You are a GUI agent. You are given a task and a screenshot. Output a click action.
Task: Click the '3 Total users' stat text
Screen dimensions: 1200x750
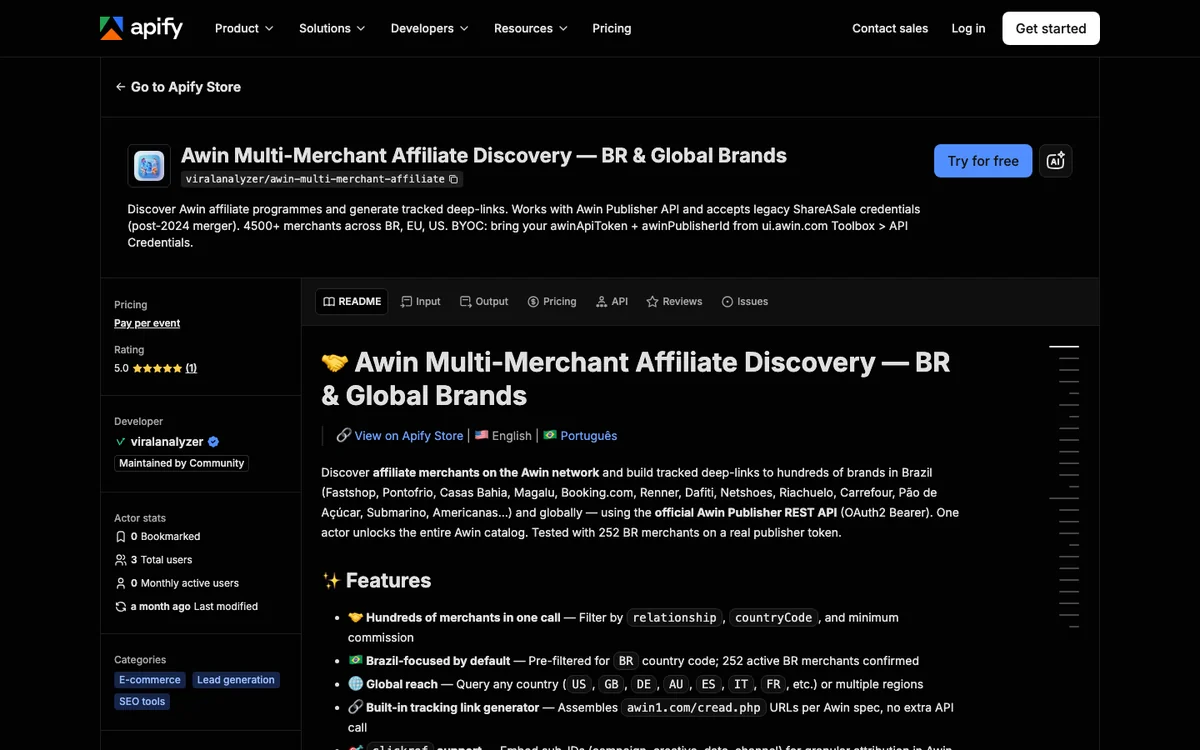[x=162, y=560]
